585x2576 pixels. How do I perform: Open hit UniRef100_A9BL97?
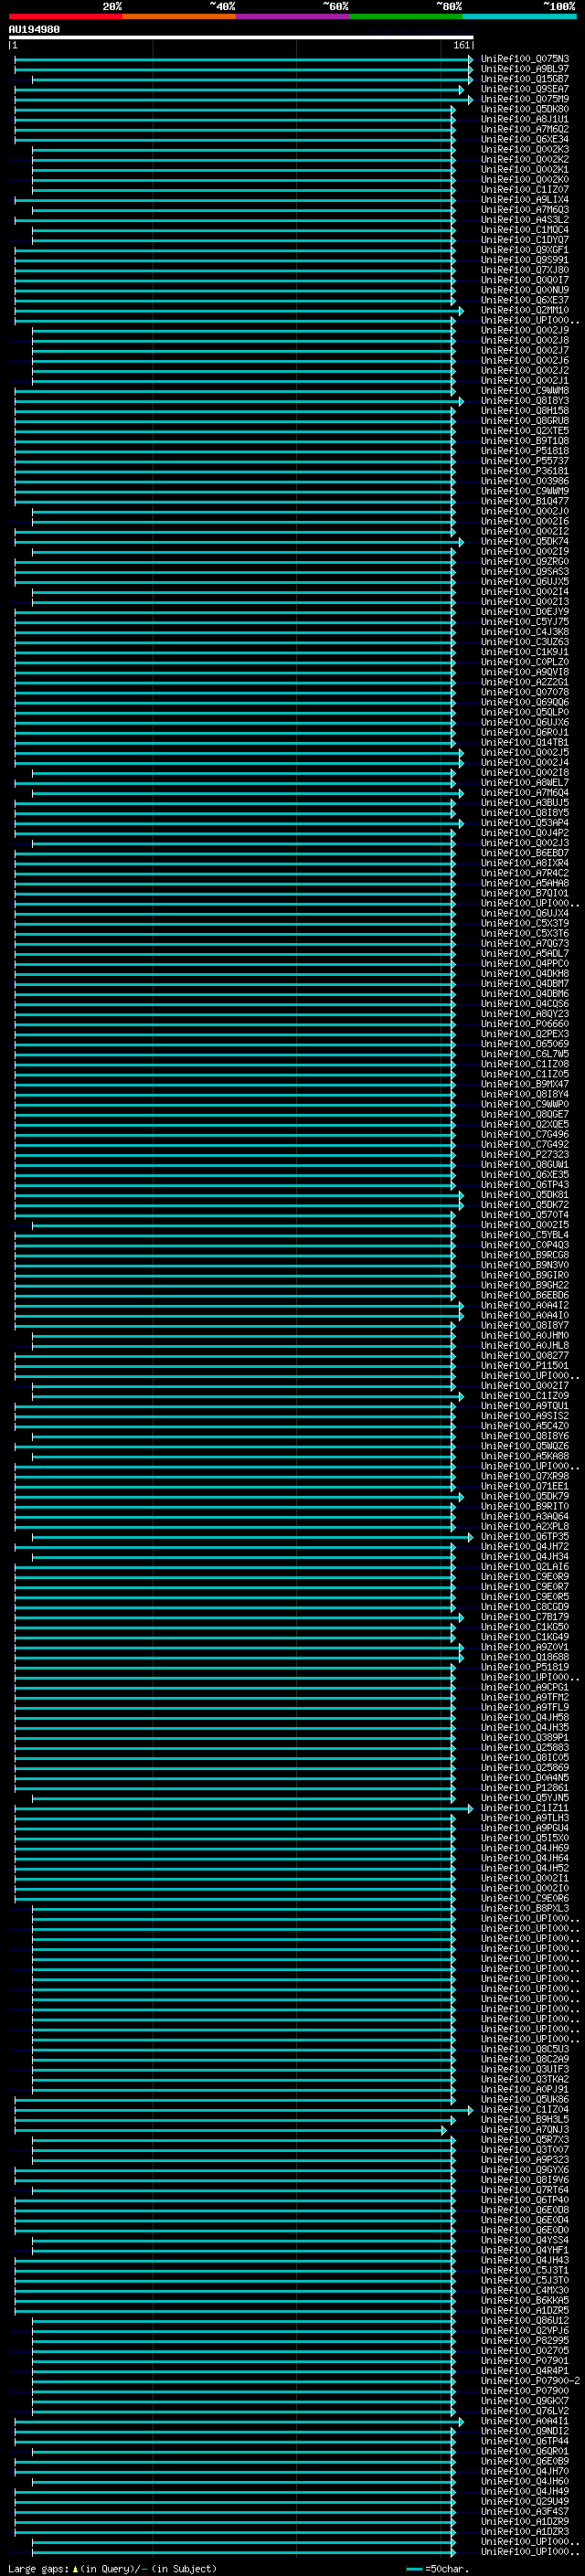(x=525, y=69)
